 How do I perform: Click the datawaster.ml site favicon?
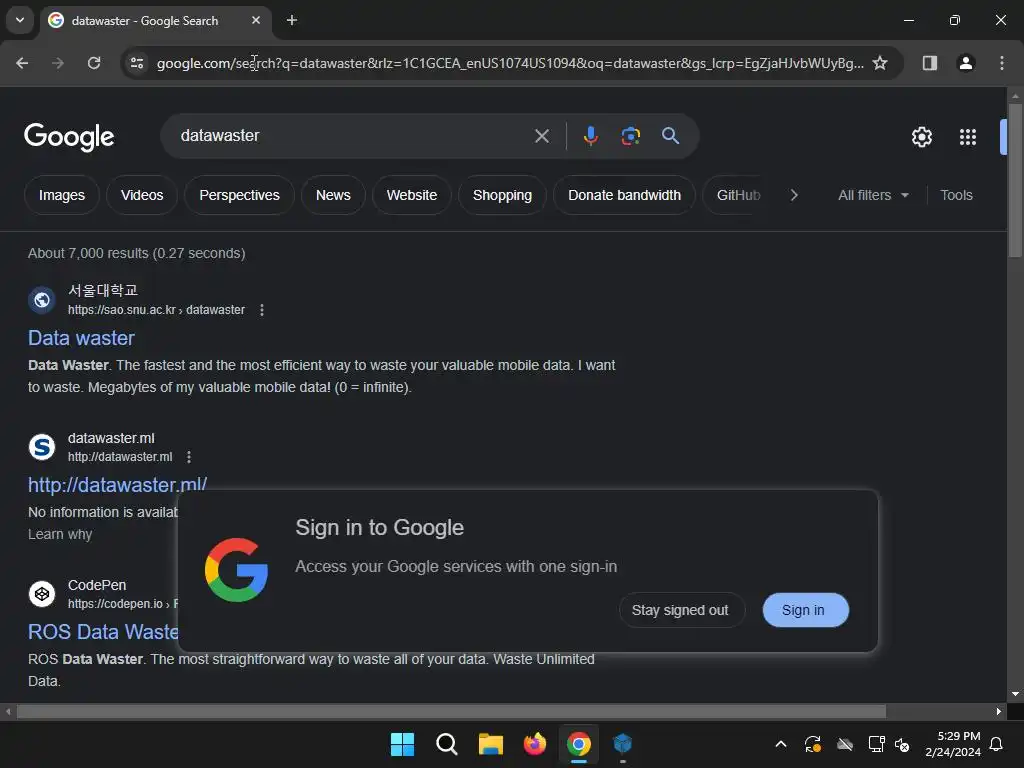(42, 447)
